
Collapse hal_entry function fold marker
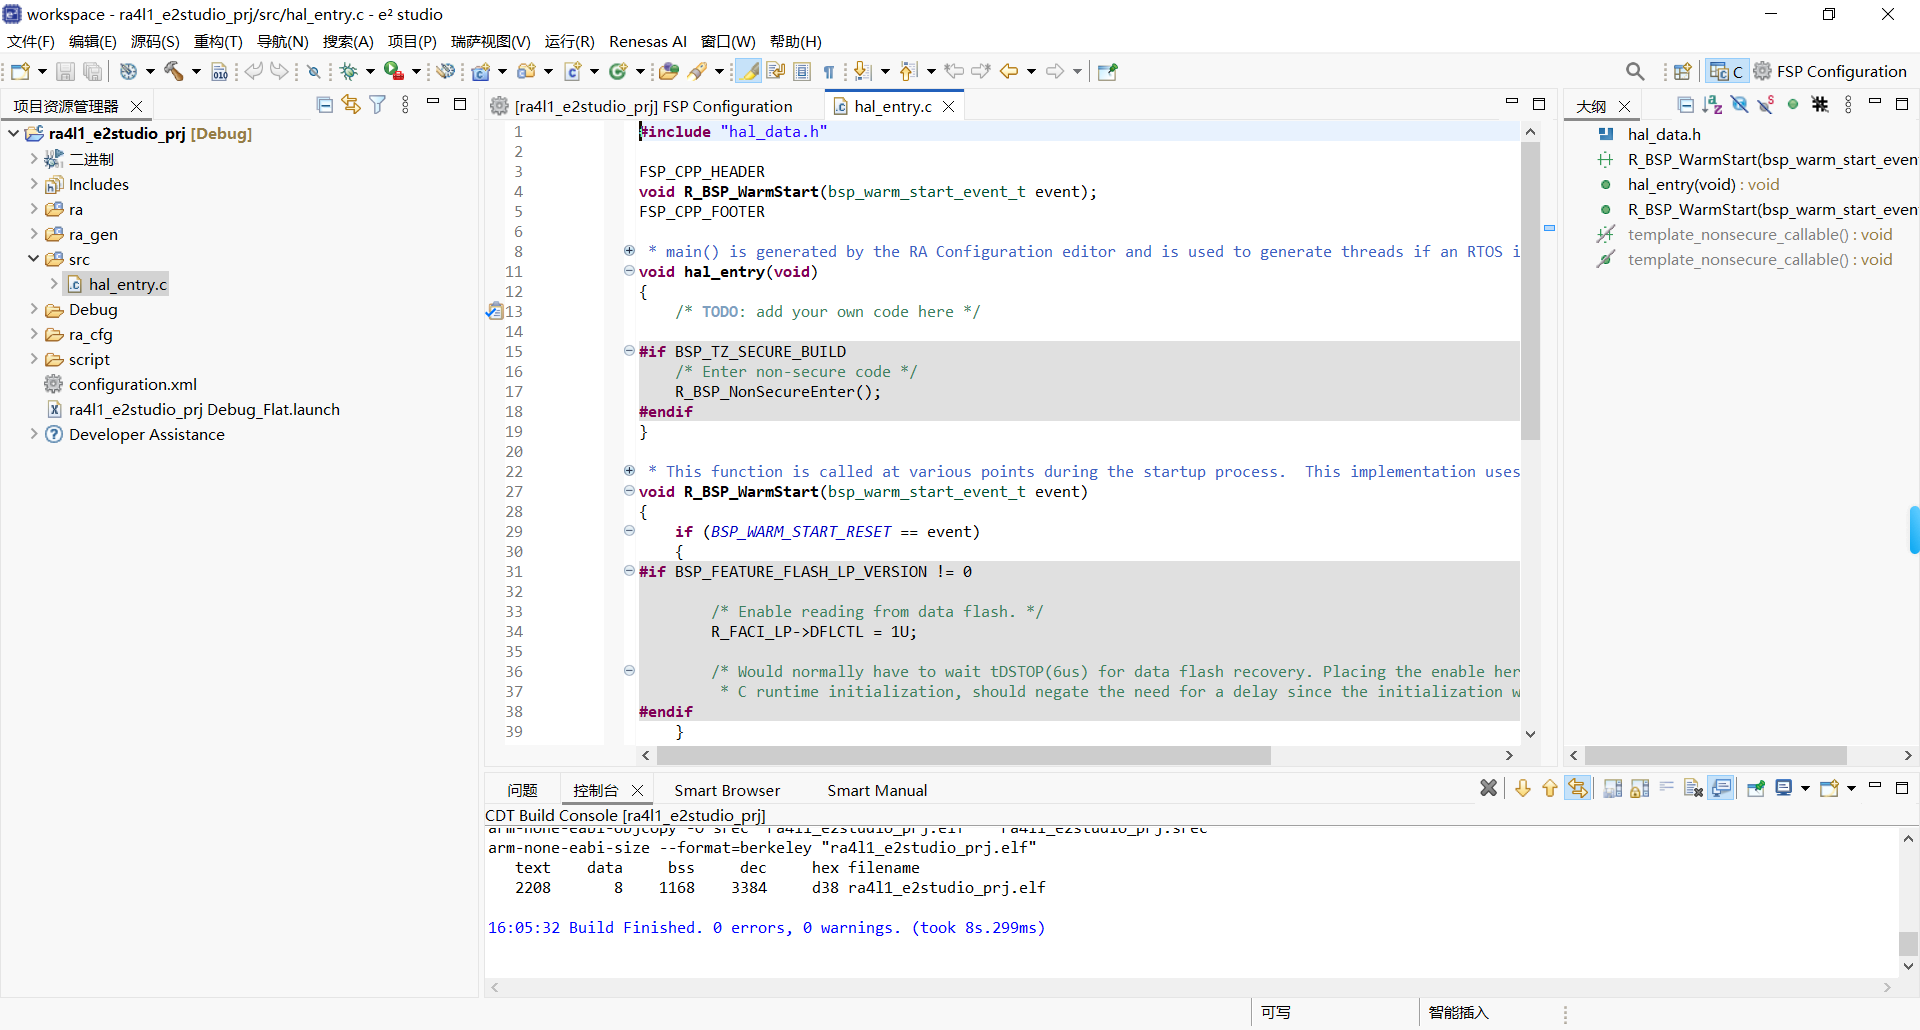click(x=629, y=271)
